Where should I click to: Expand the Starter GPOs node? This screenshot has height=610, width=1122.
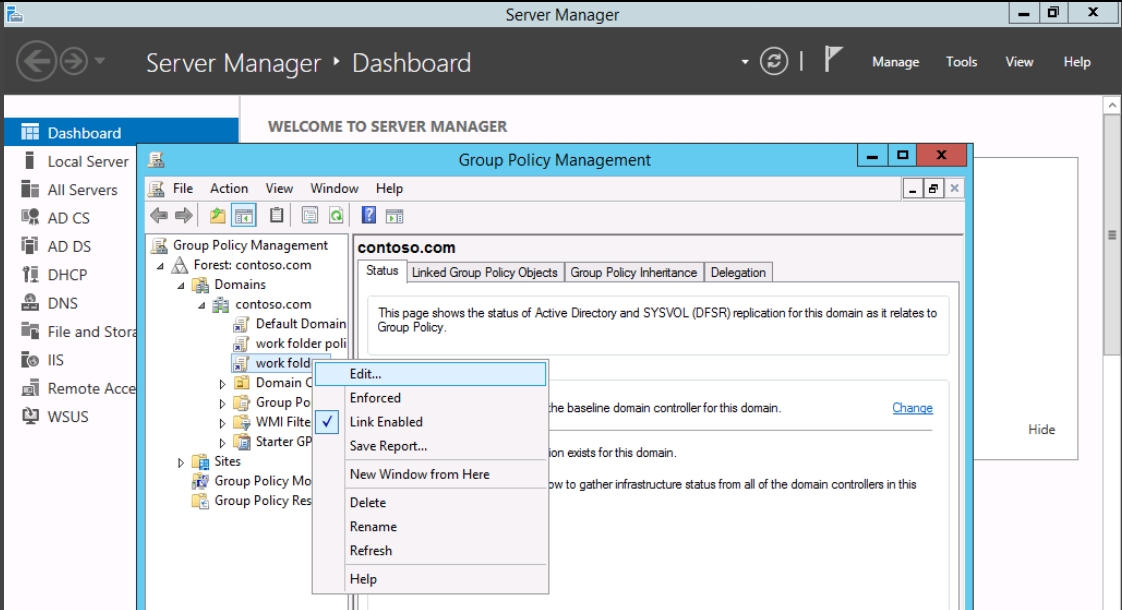coord(223,442)
